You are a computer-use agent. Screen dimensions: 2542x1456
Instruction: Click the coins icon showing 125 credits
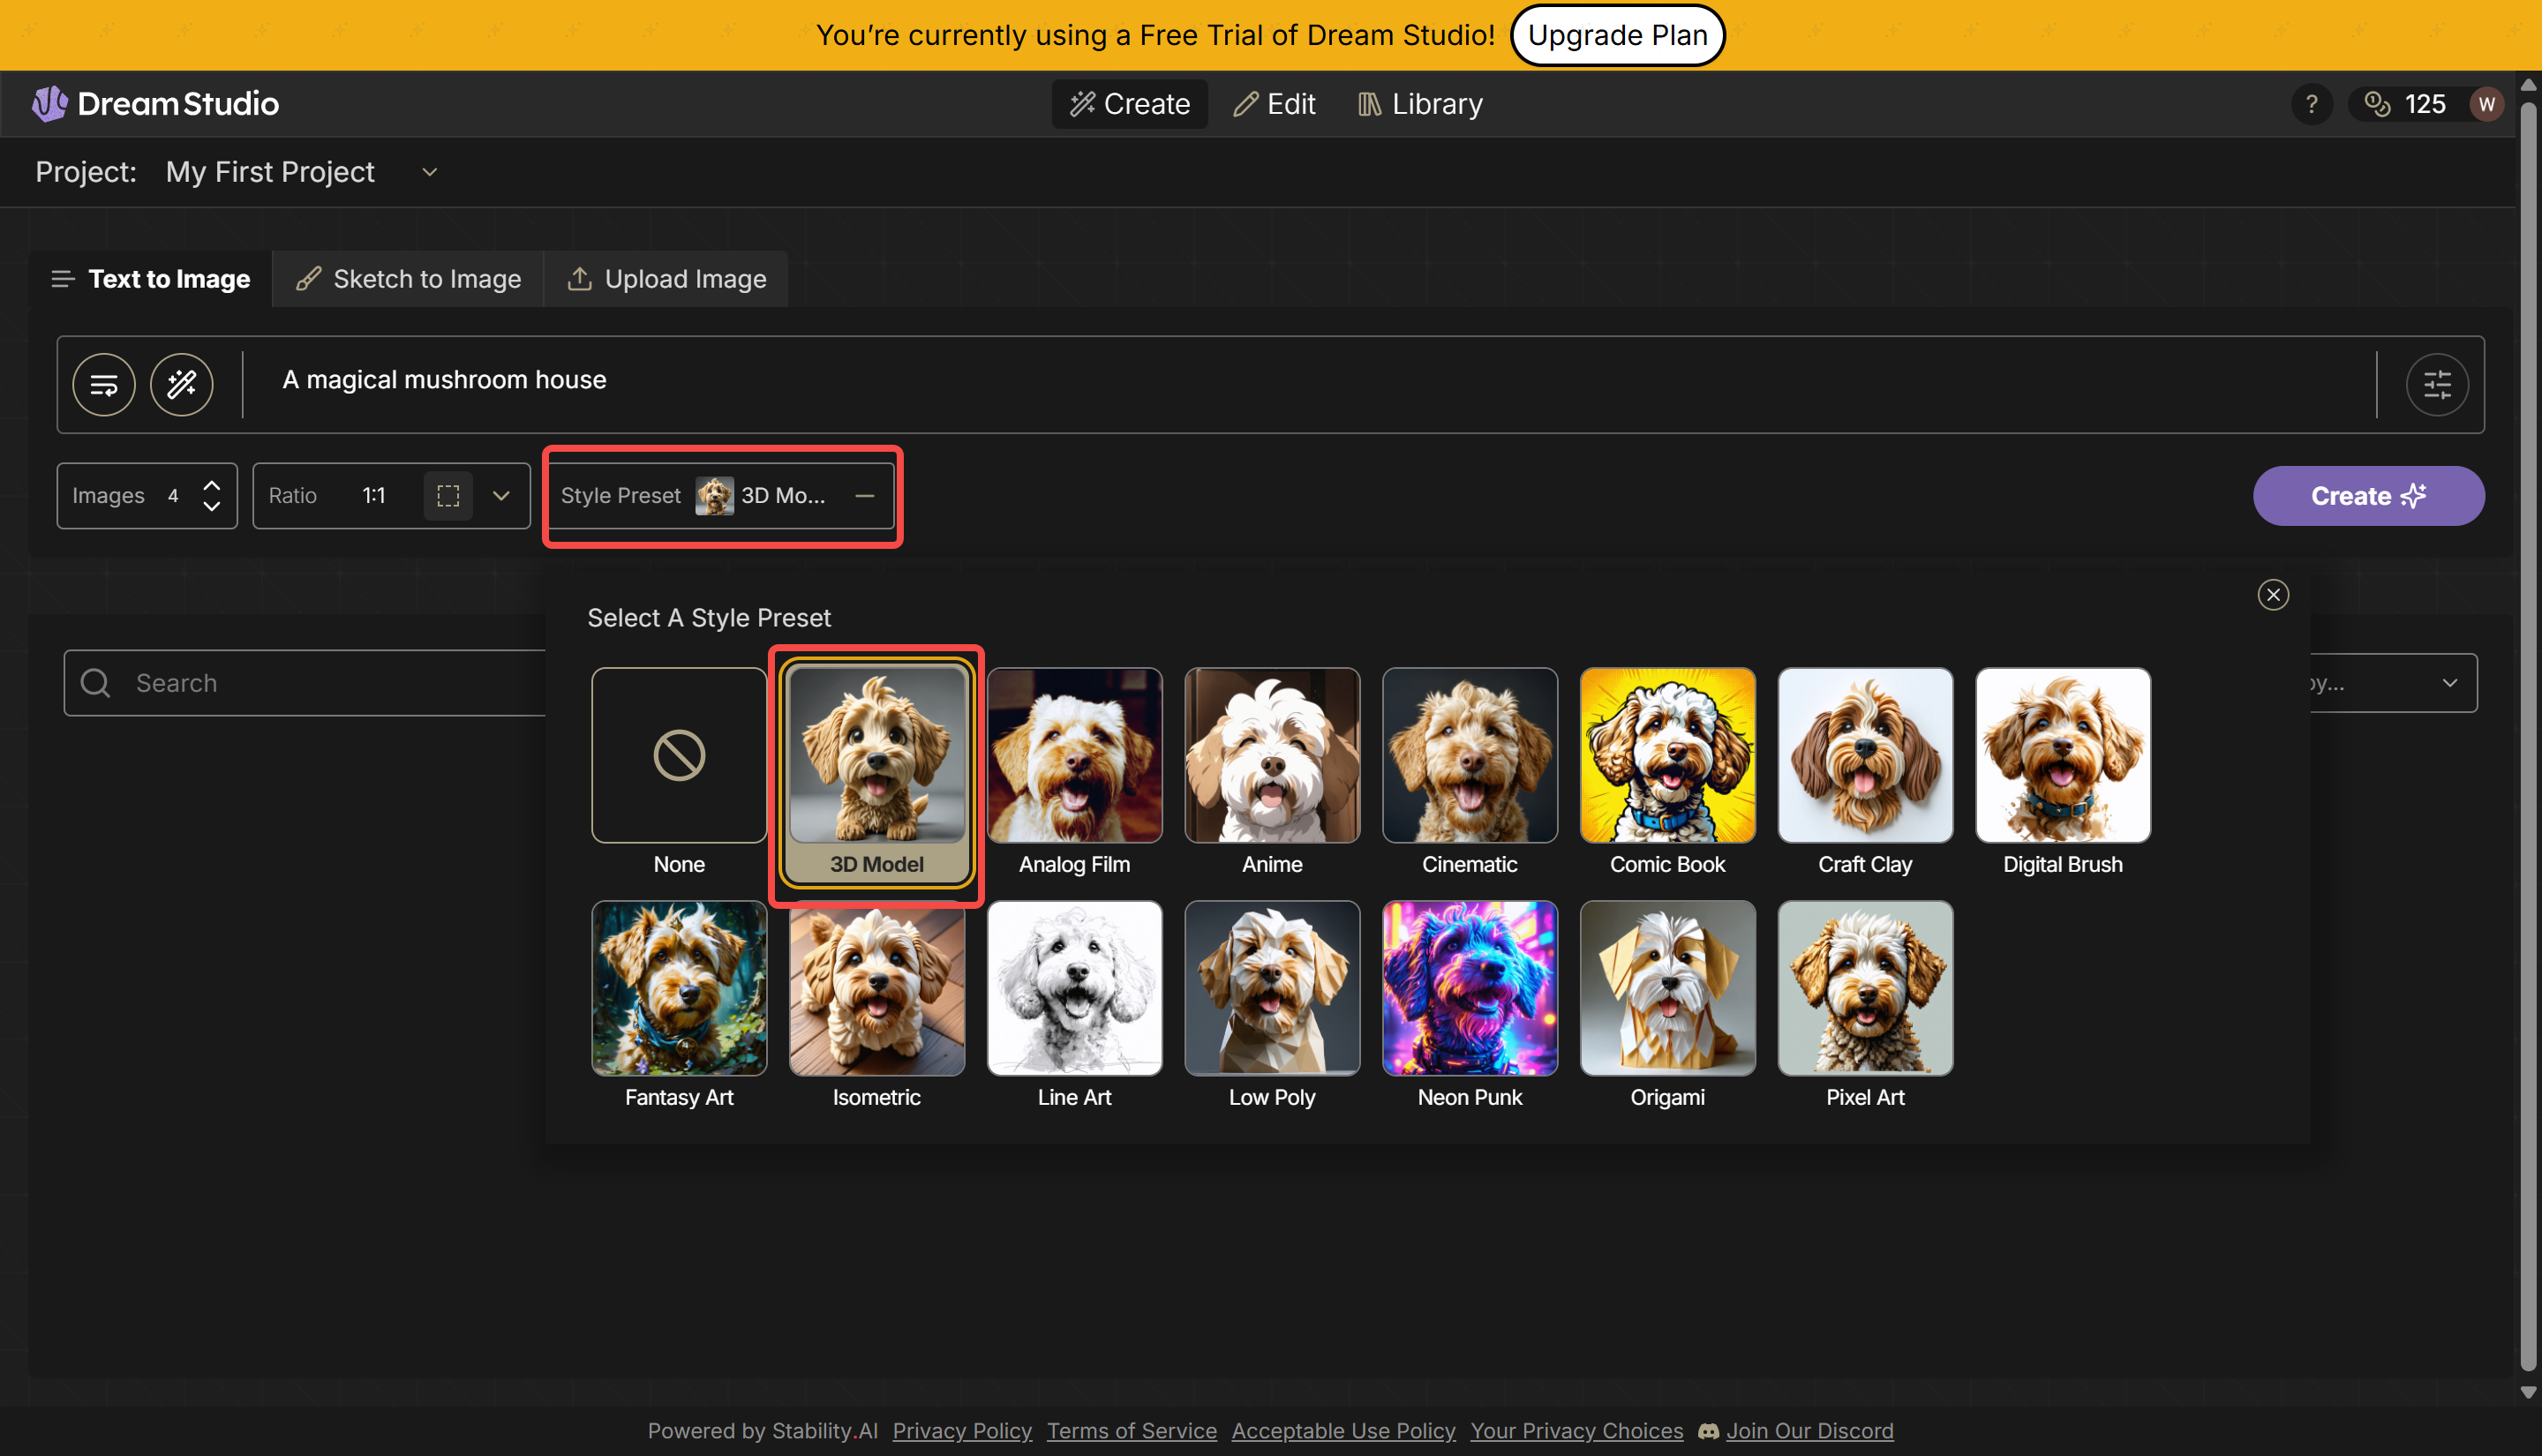(2378, 103)
